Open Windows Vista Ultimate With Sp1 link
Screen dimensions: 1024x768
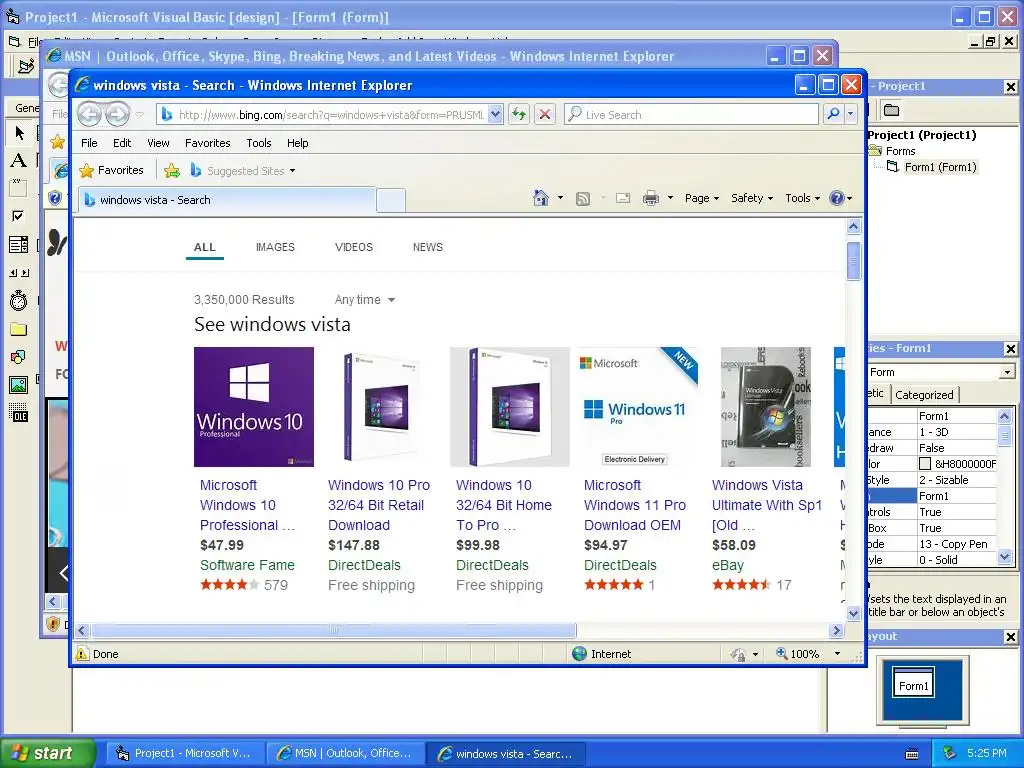(x=767, y=505)
